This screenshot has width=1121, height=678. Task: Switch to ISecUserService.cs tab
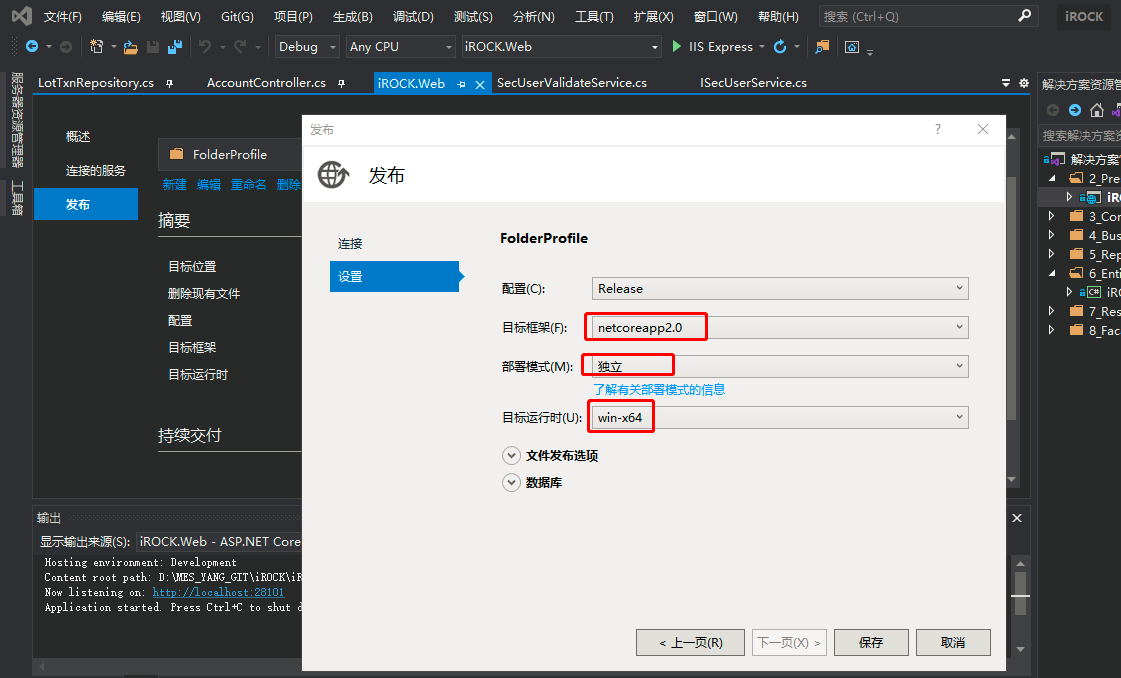754,83
